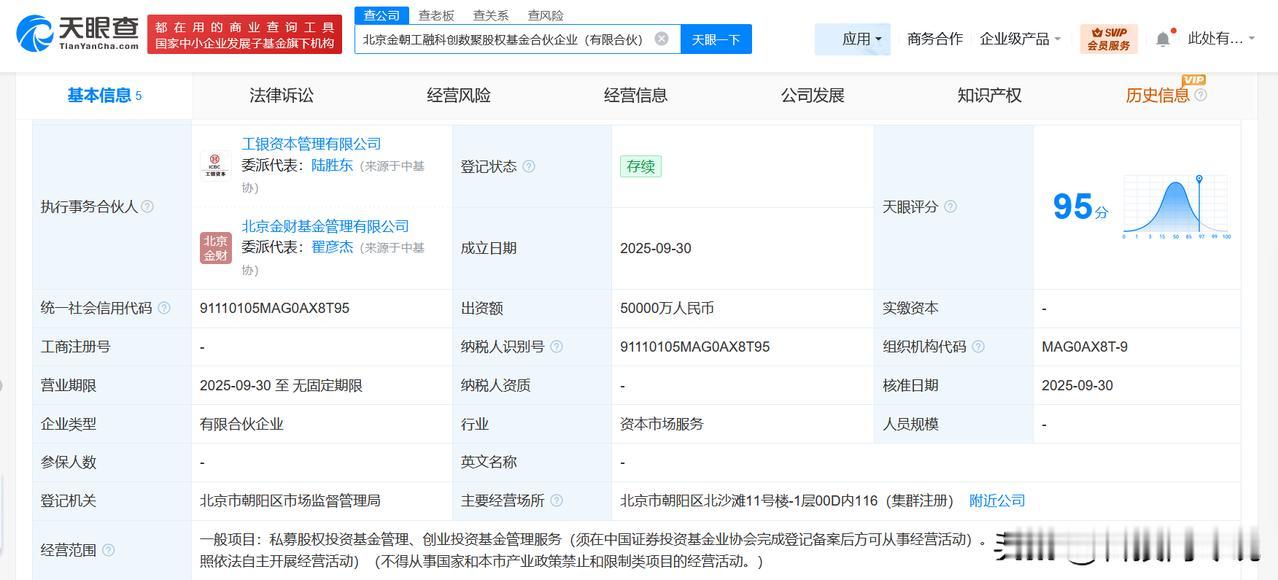Expand the 企业级产品 dropdown
1278x580 pixels.
[x=1020, y=39]
